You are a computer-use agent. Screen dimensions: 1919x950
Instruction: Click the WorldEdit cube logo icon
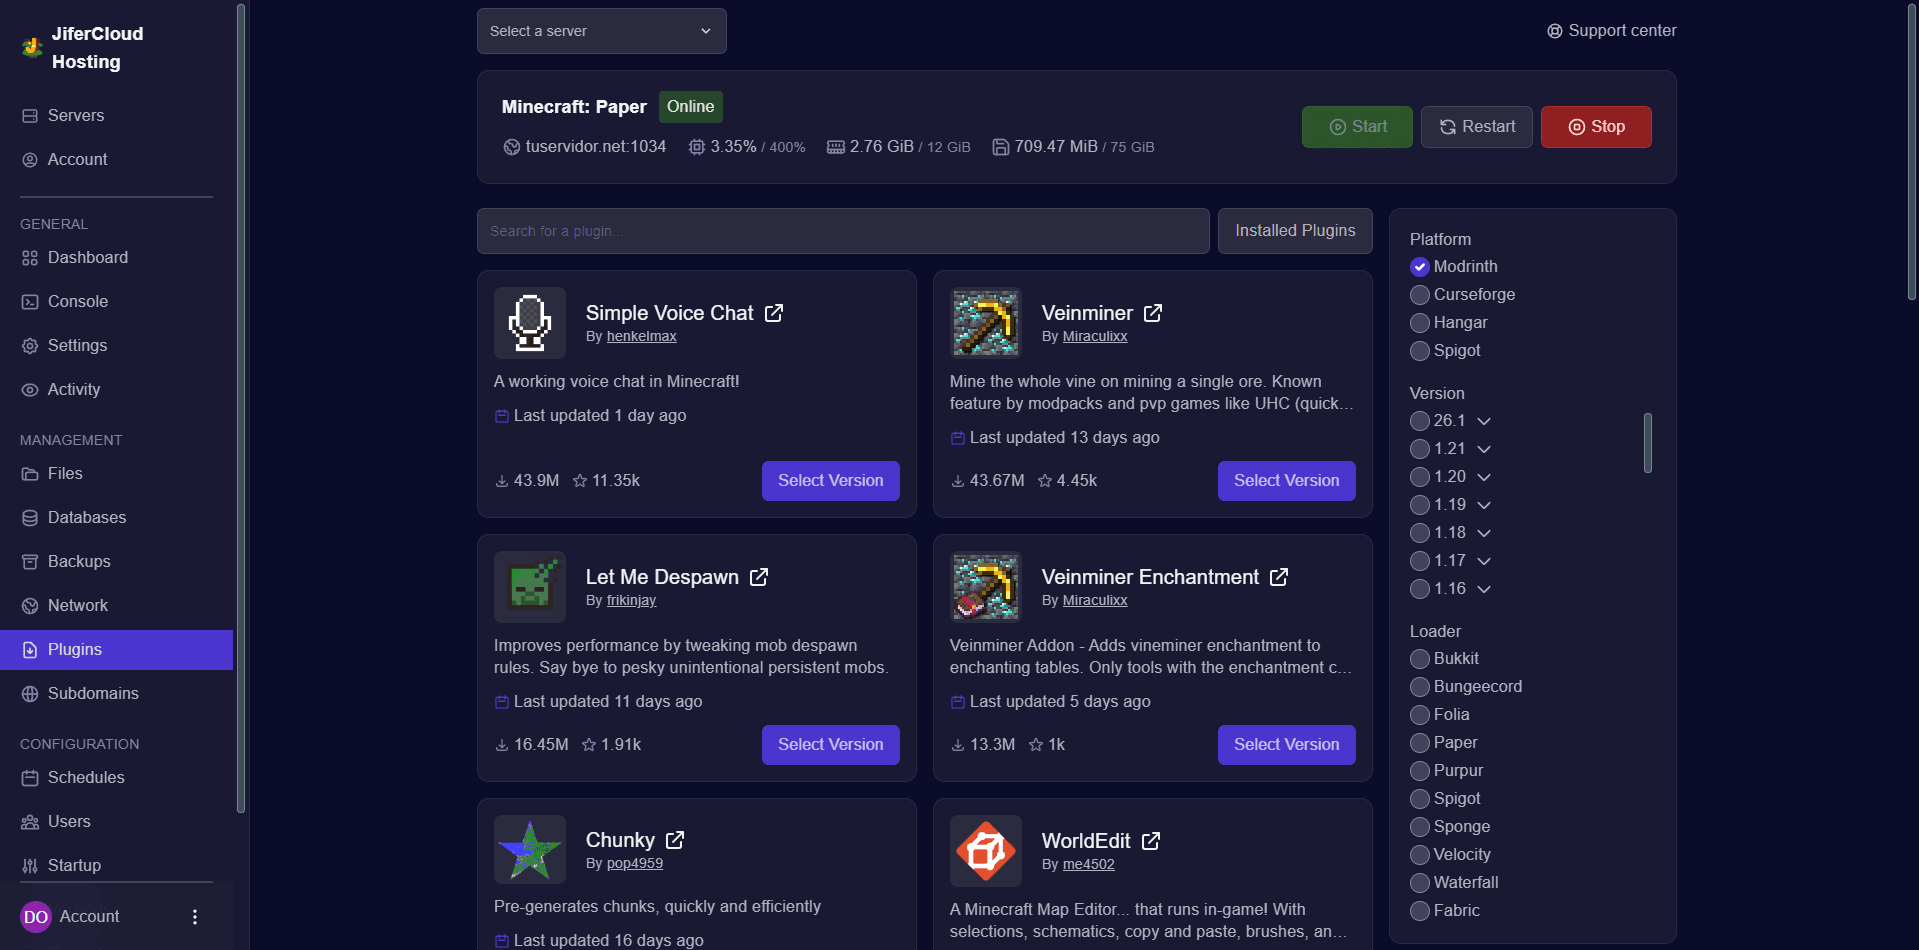pos(986,851)
